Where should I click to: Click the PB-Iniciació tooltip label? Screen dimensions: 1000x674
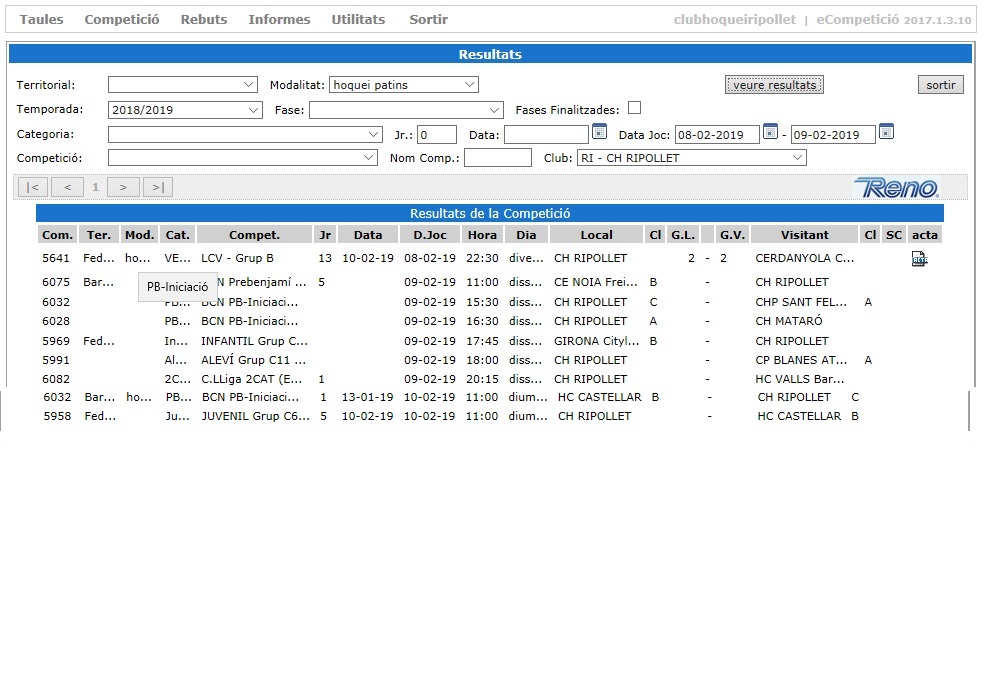pos(177,287)
